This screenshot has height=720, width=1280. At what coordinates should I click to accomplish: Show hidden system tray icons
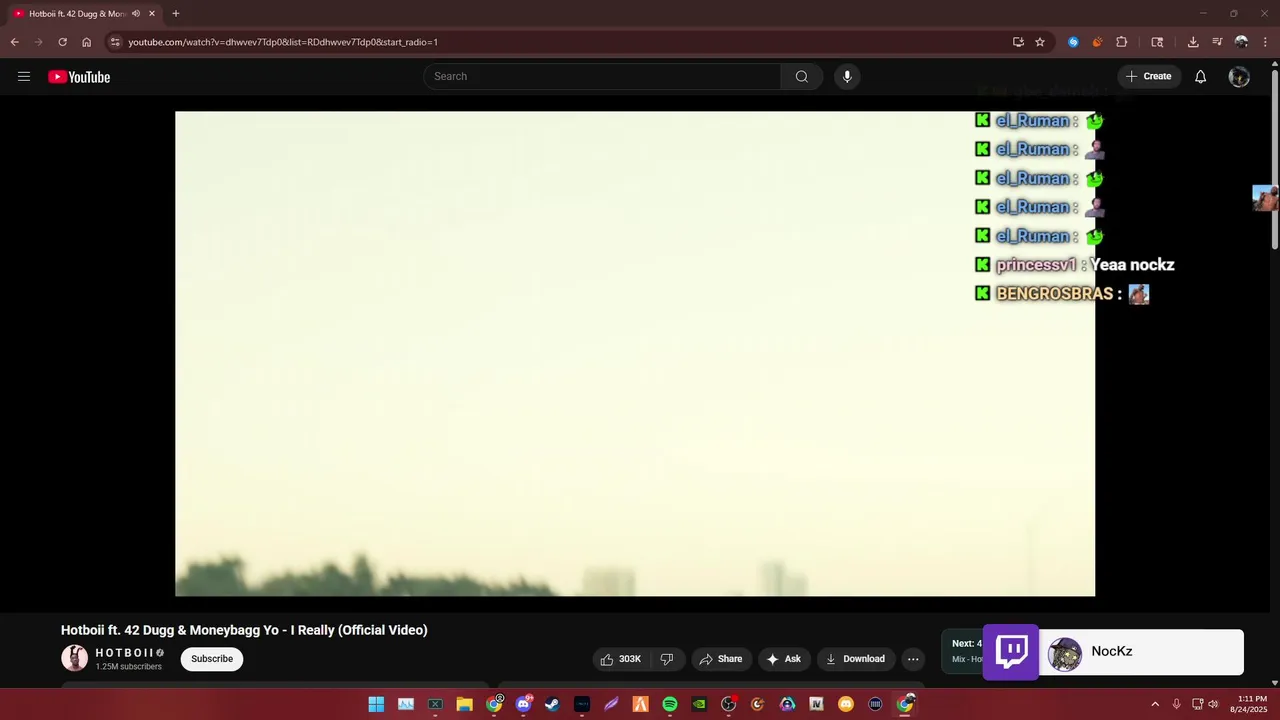pos(1155,704)
